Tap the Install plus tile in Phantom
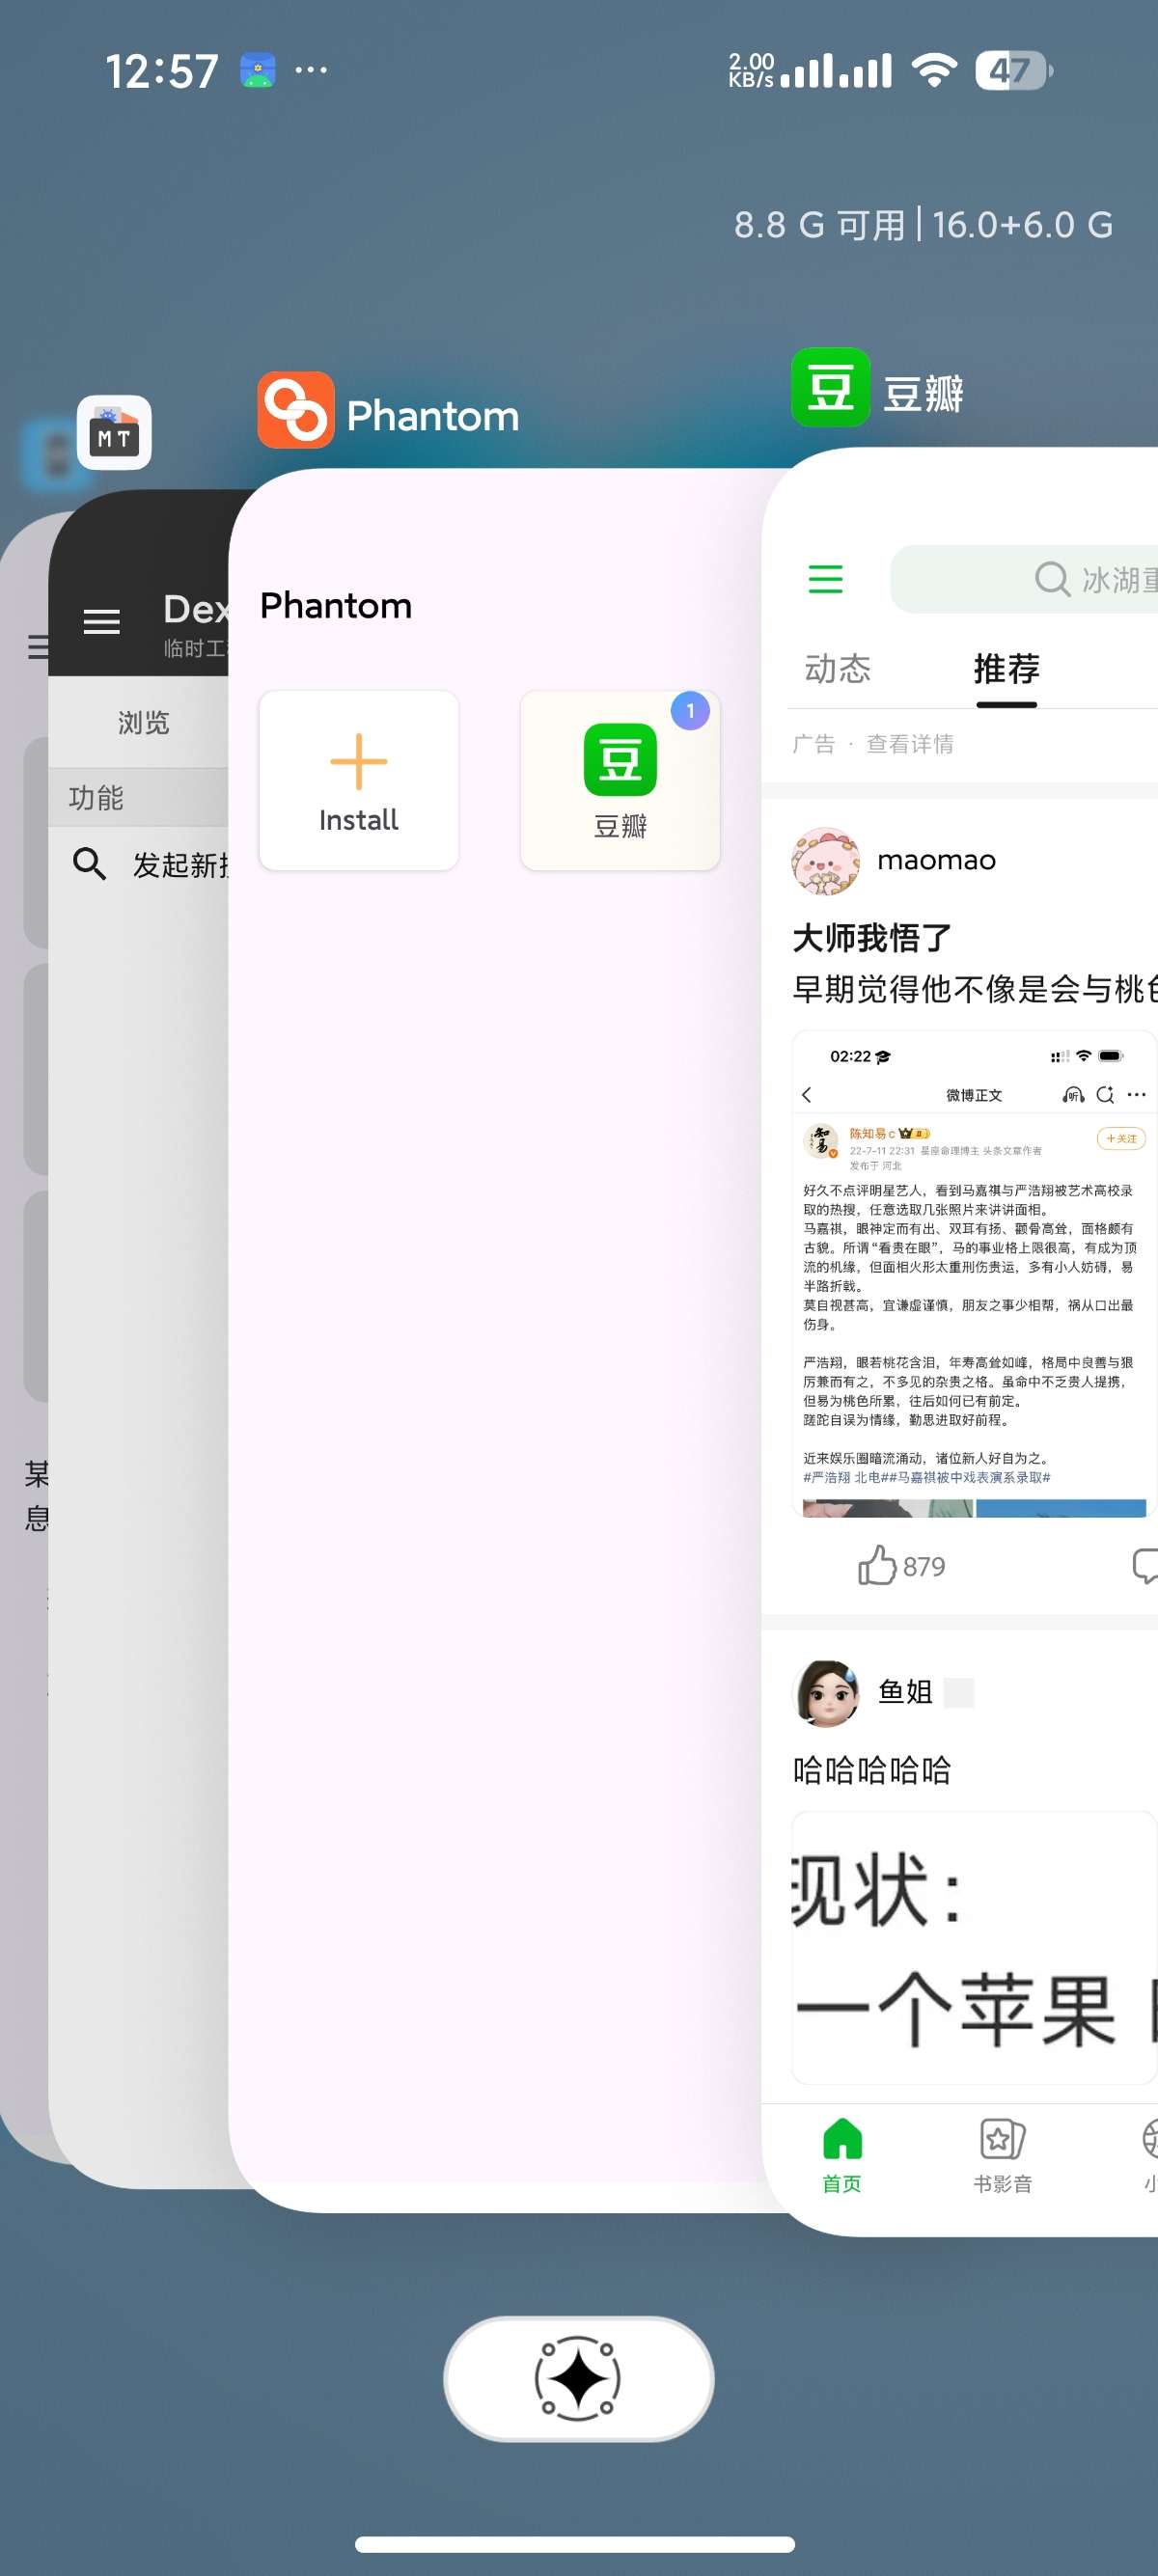Viewport: 1158px width, 2576px height. coord(359,780)
